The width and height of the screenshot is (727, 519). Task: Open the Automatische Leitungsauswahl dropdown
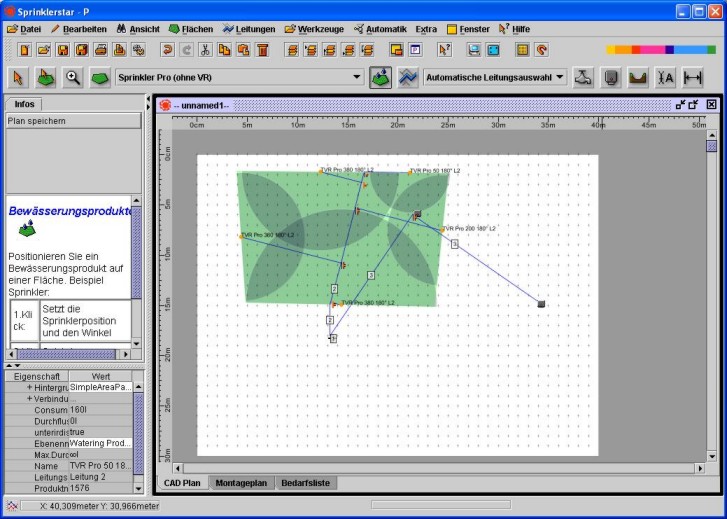(x=560, y=77)
